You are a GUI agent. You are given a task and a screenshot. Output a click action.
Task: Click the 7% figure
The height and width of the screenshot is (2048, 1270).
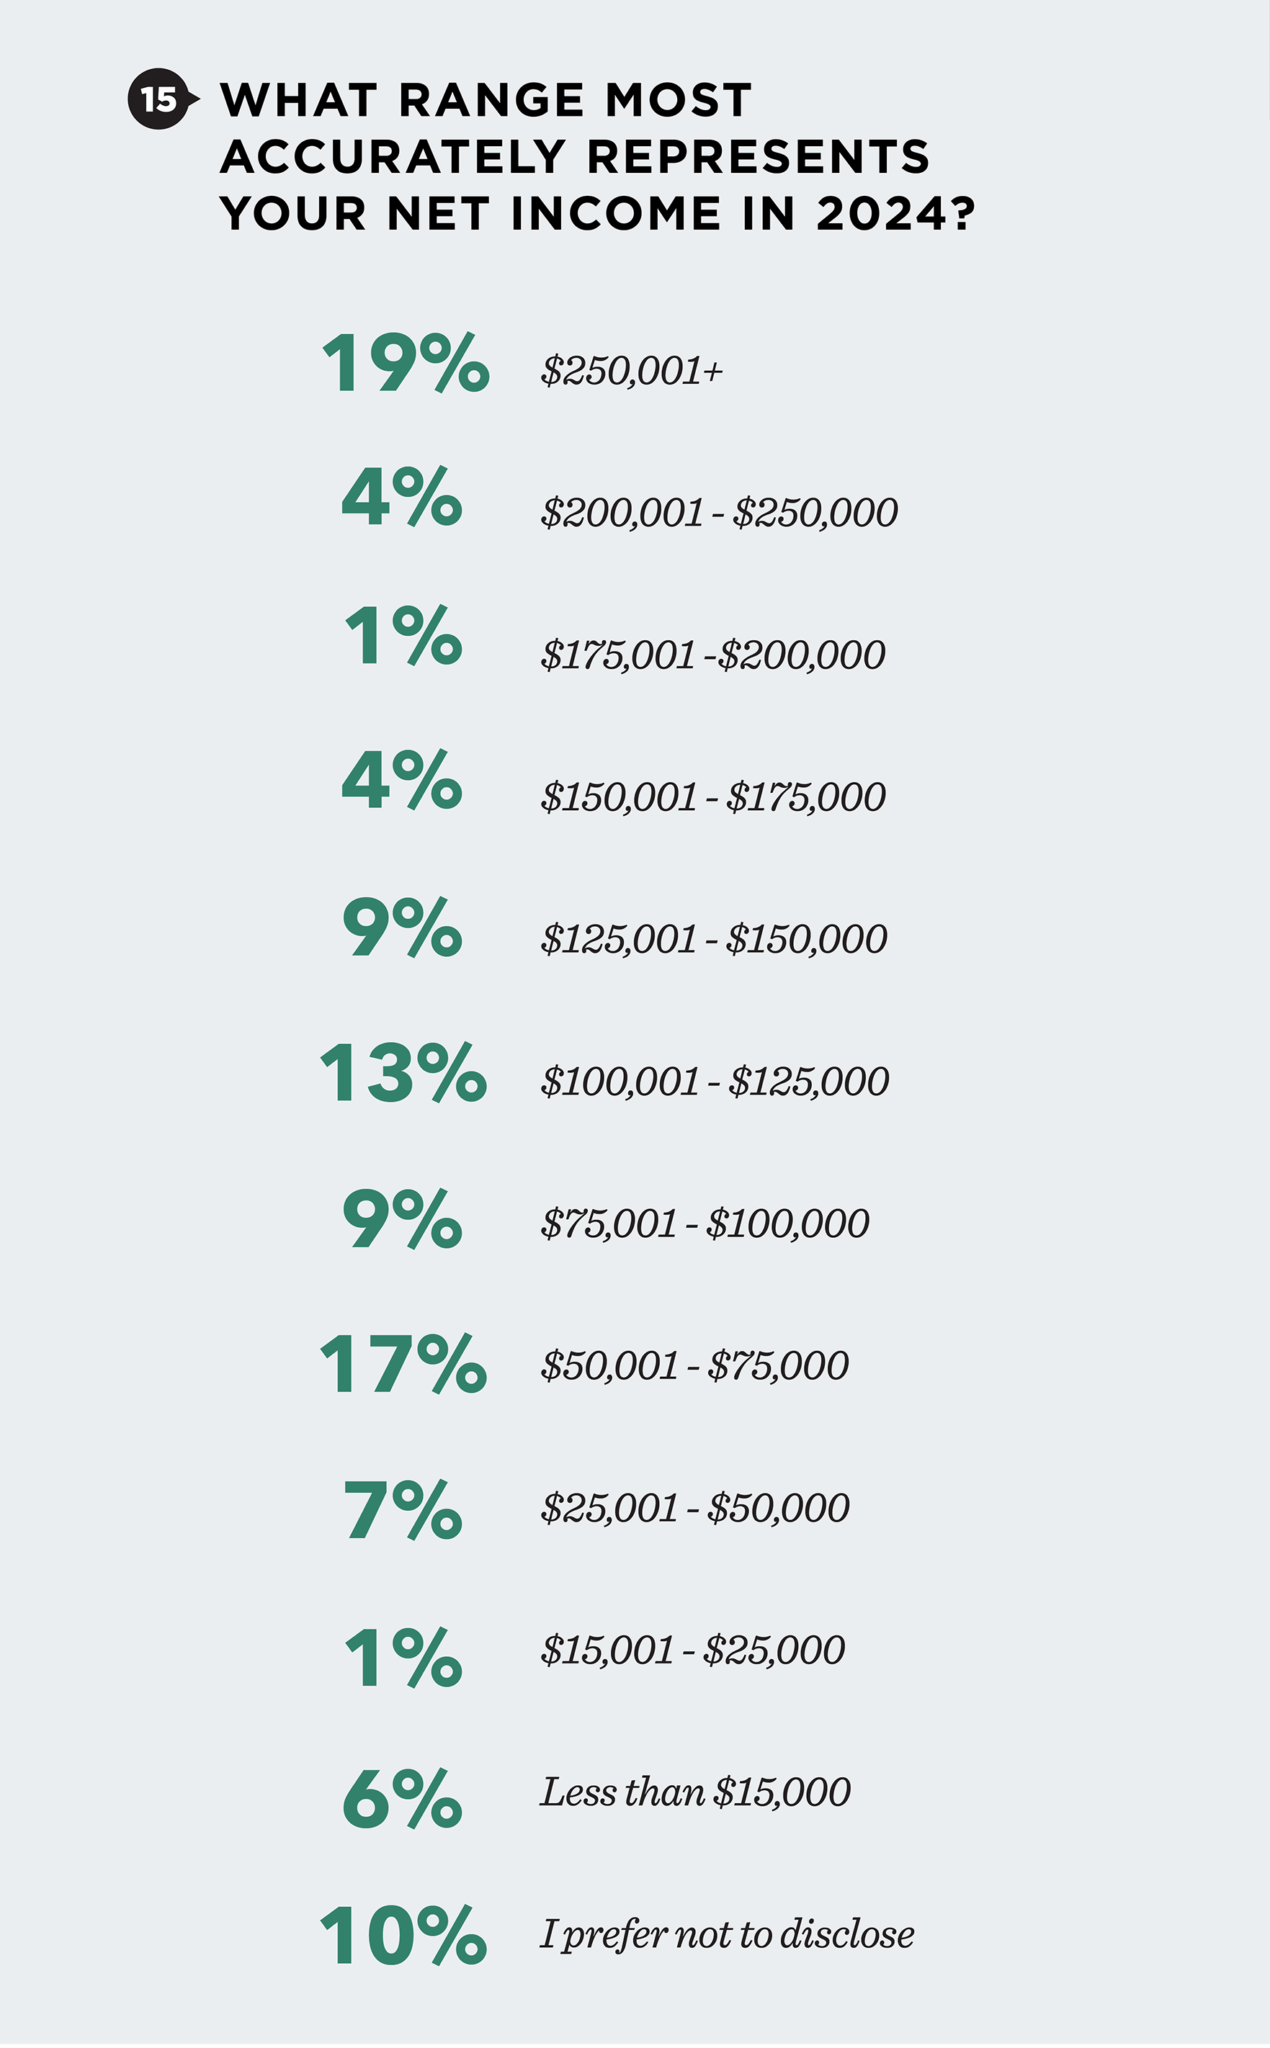click(x=402, y=1508)
